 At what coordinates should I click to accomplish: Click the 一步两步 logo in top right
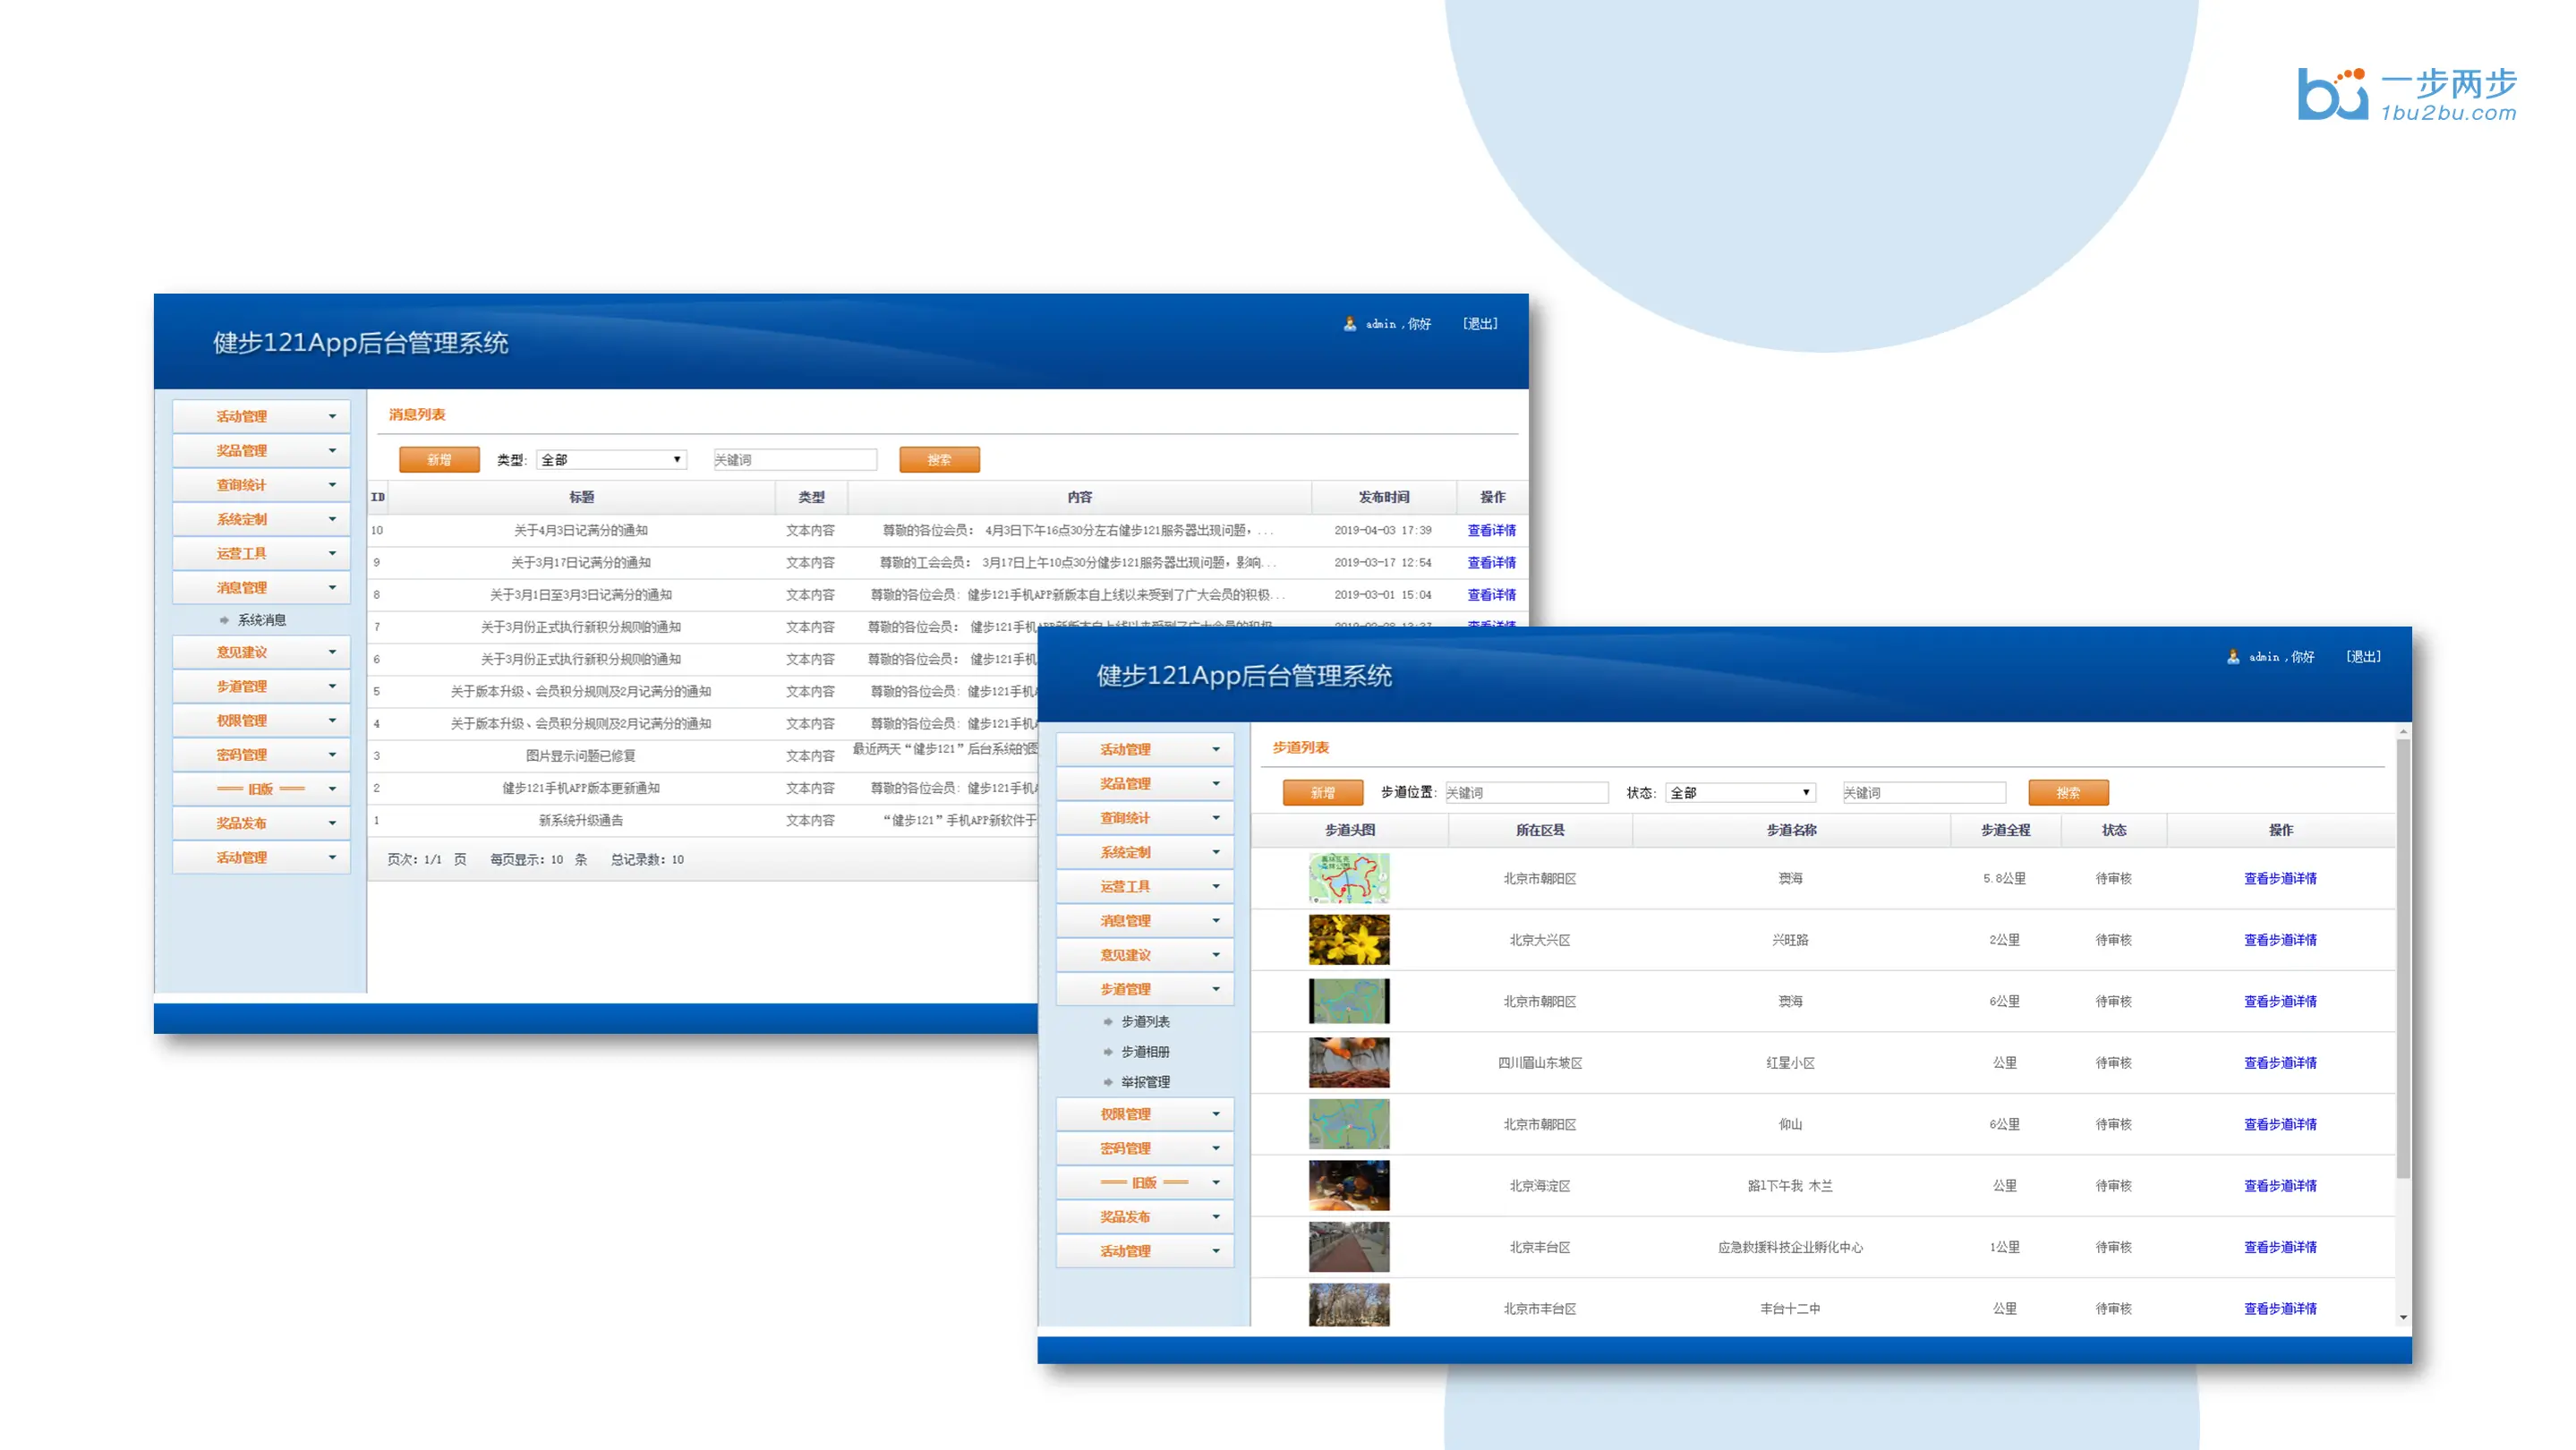tap(2406, 94)
